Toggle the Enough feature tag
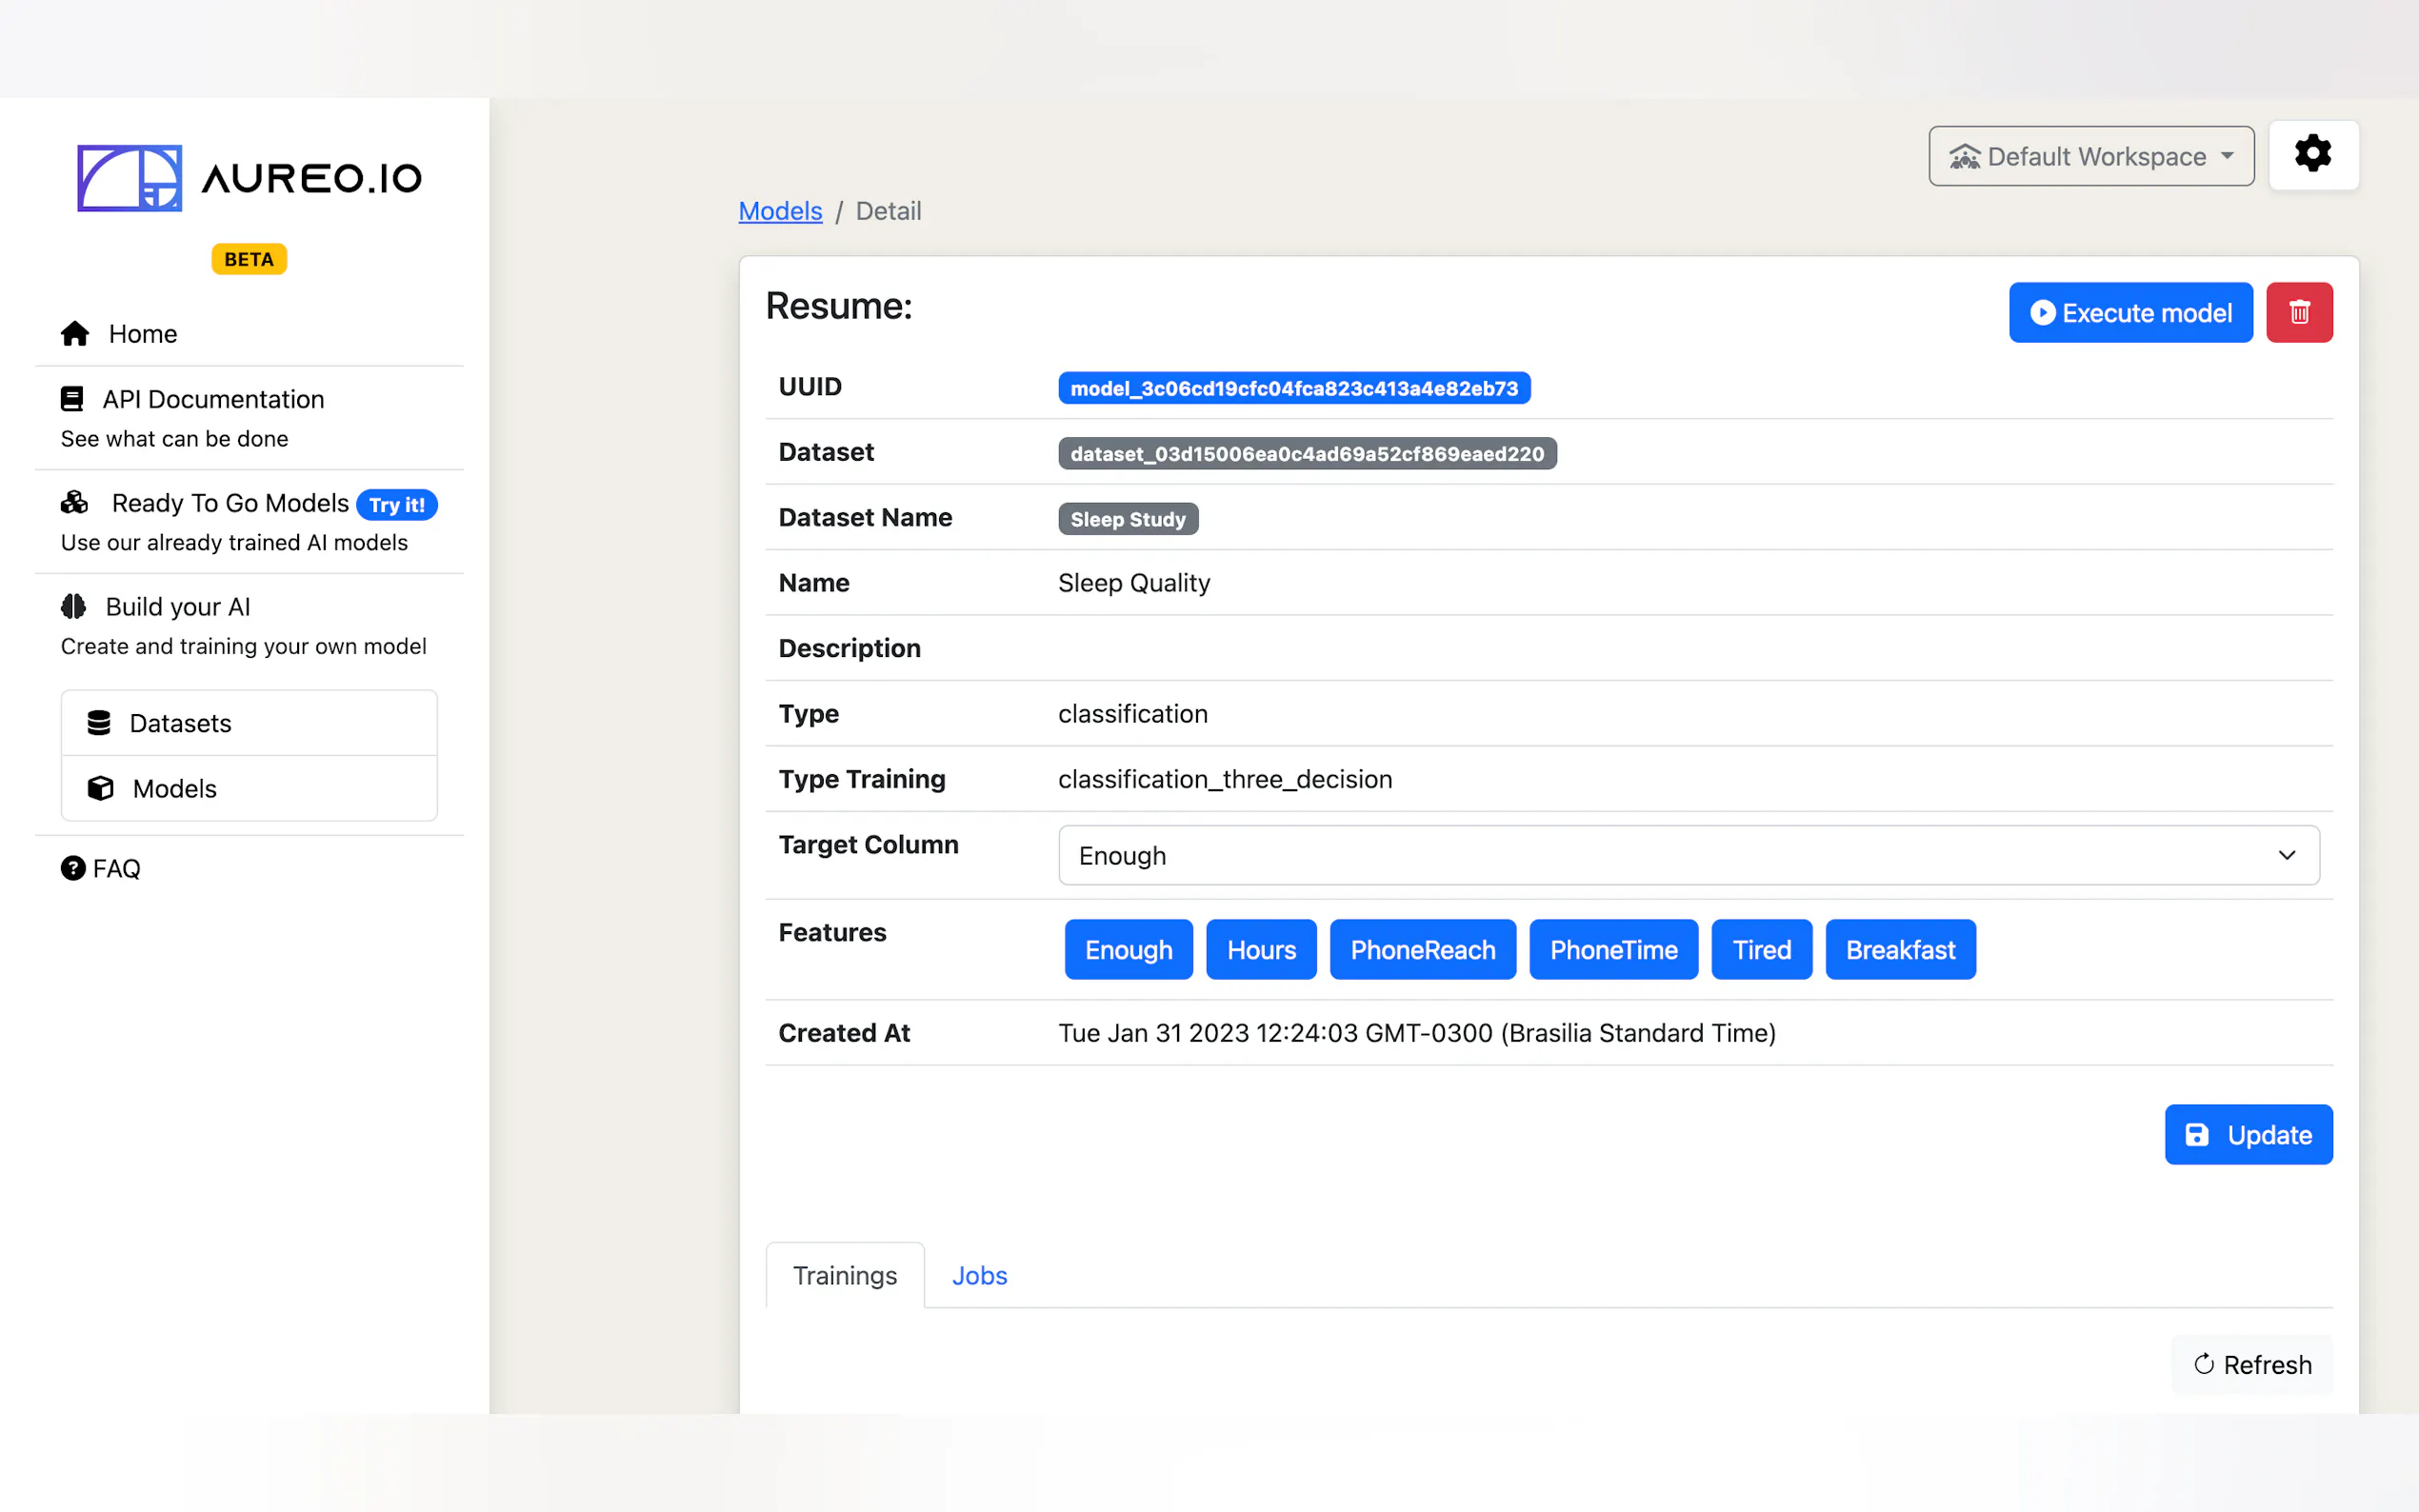This screenshot has height=1512, width=2419. click(1127, 950)
